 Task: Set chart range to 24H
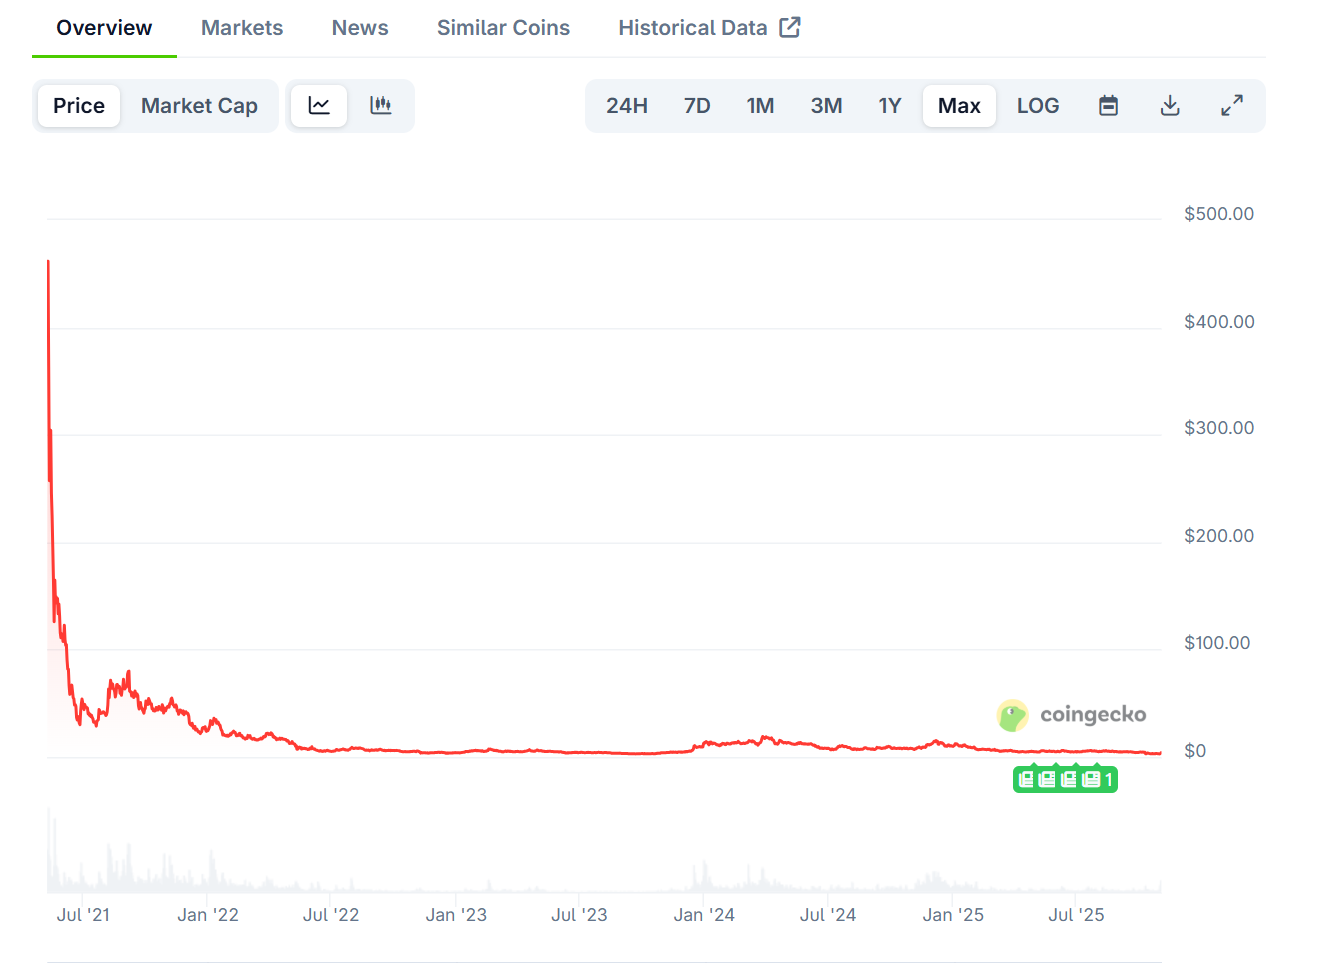[x=627, y=106]
